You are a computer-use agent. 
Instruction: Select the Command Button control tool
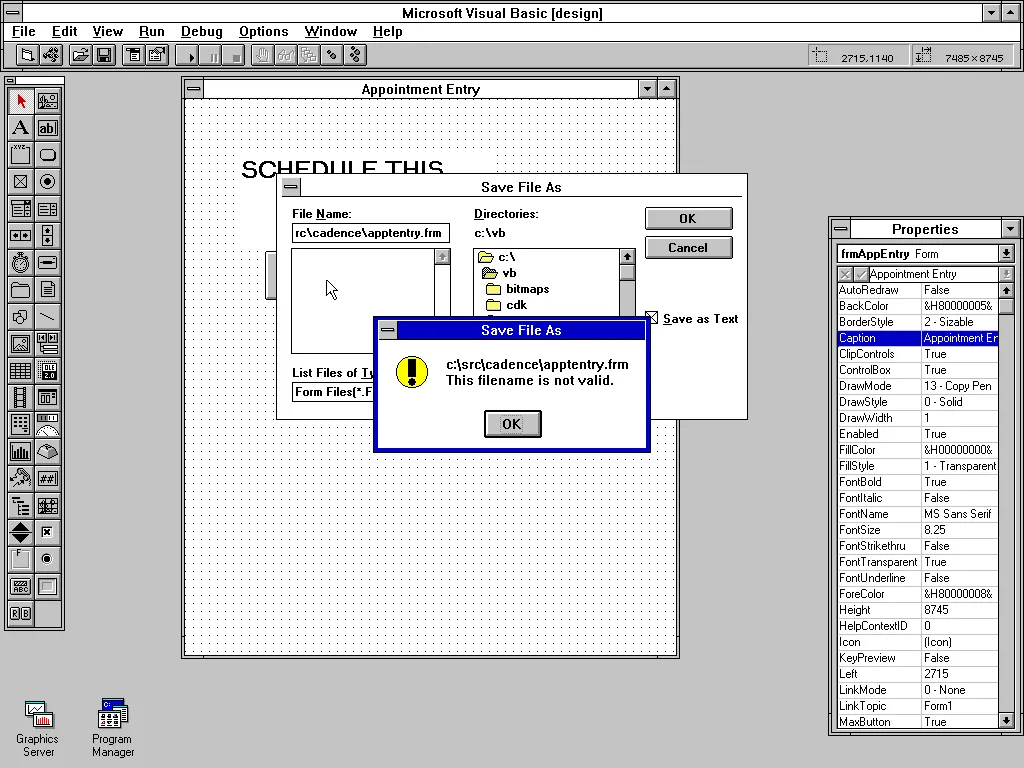tap(47, 155)
